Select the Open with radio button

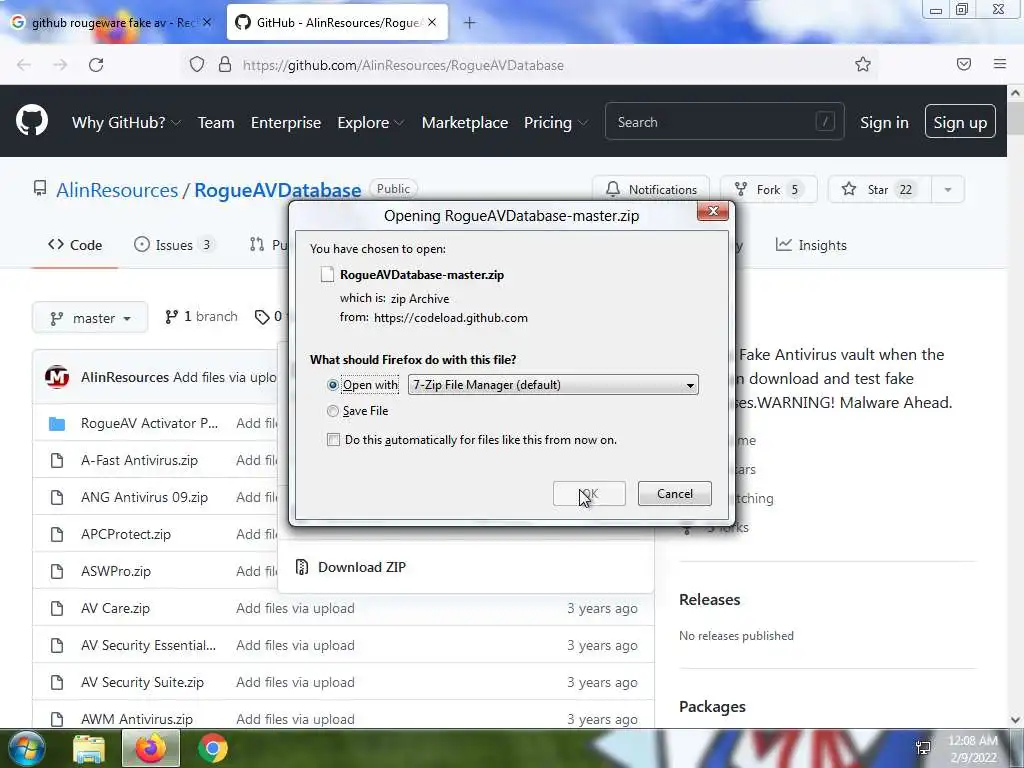tap(332, 385)
